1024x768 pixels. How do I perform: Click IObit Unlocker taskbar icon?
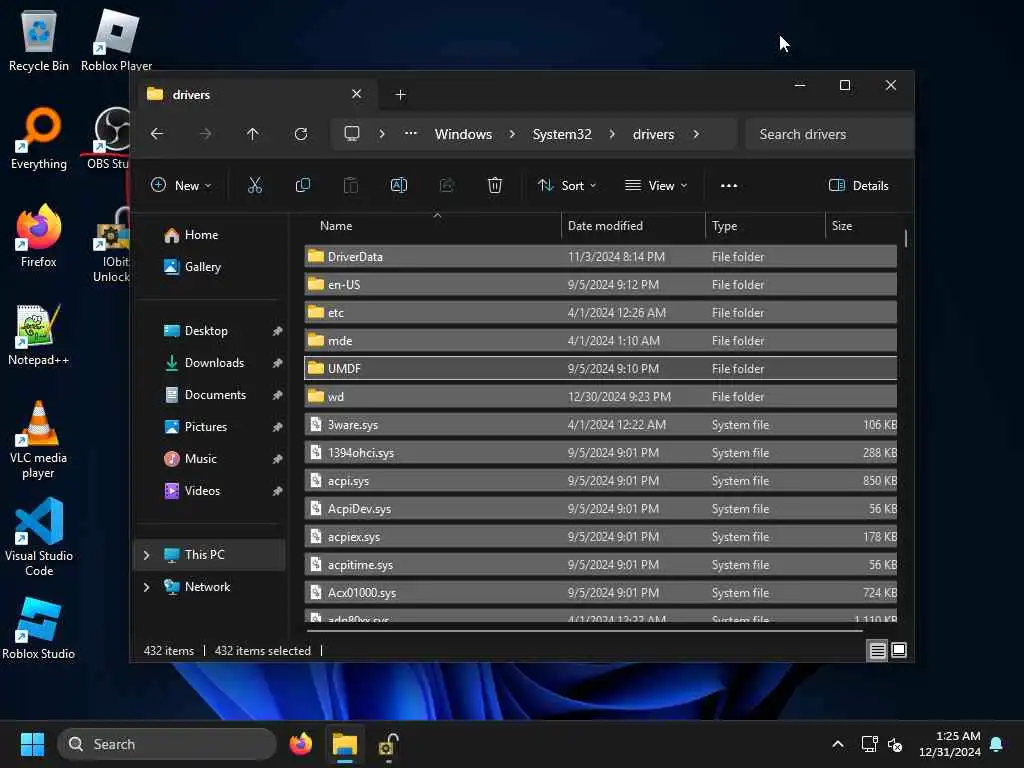[389, 744]
